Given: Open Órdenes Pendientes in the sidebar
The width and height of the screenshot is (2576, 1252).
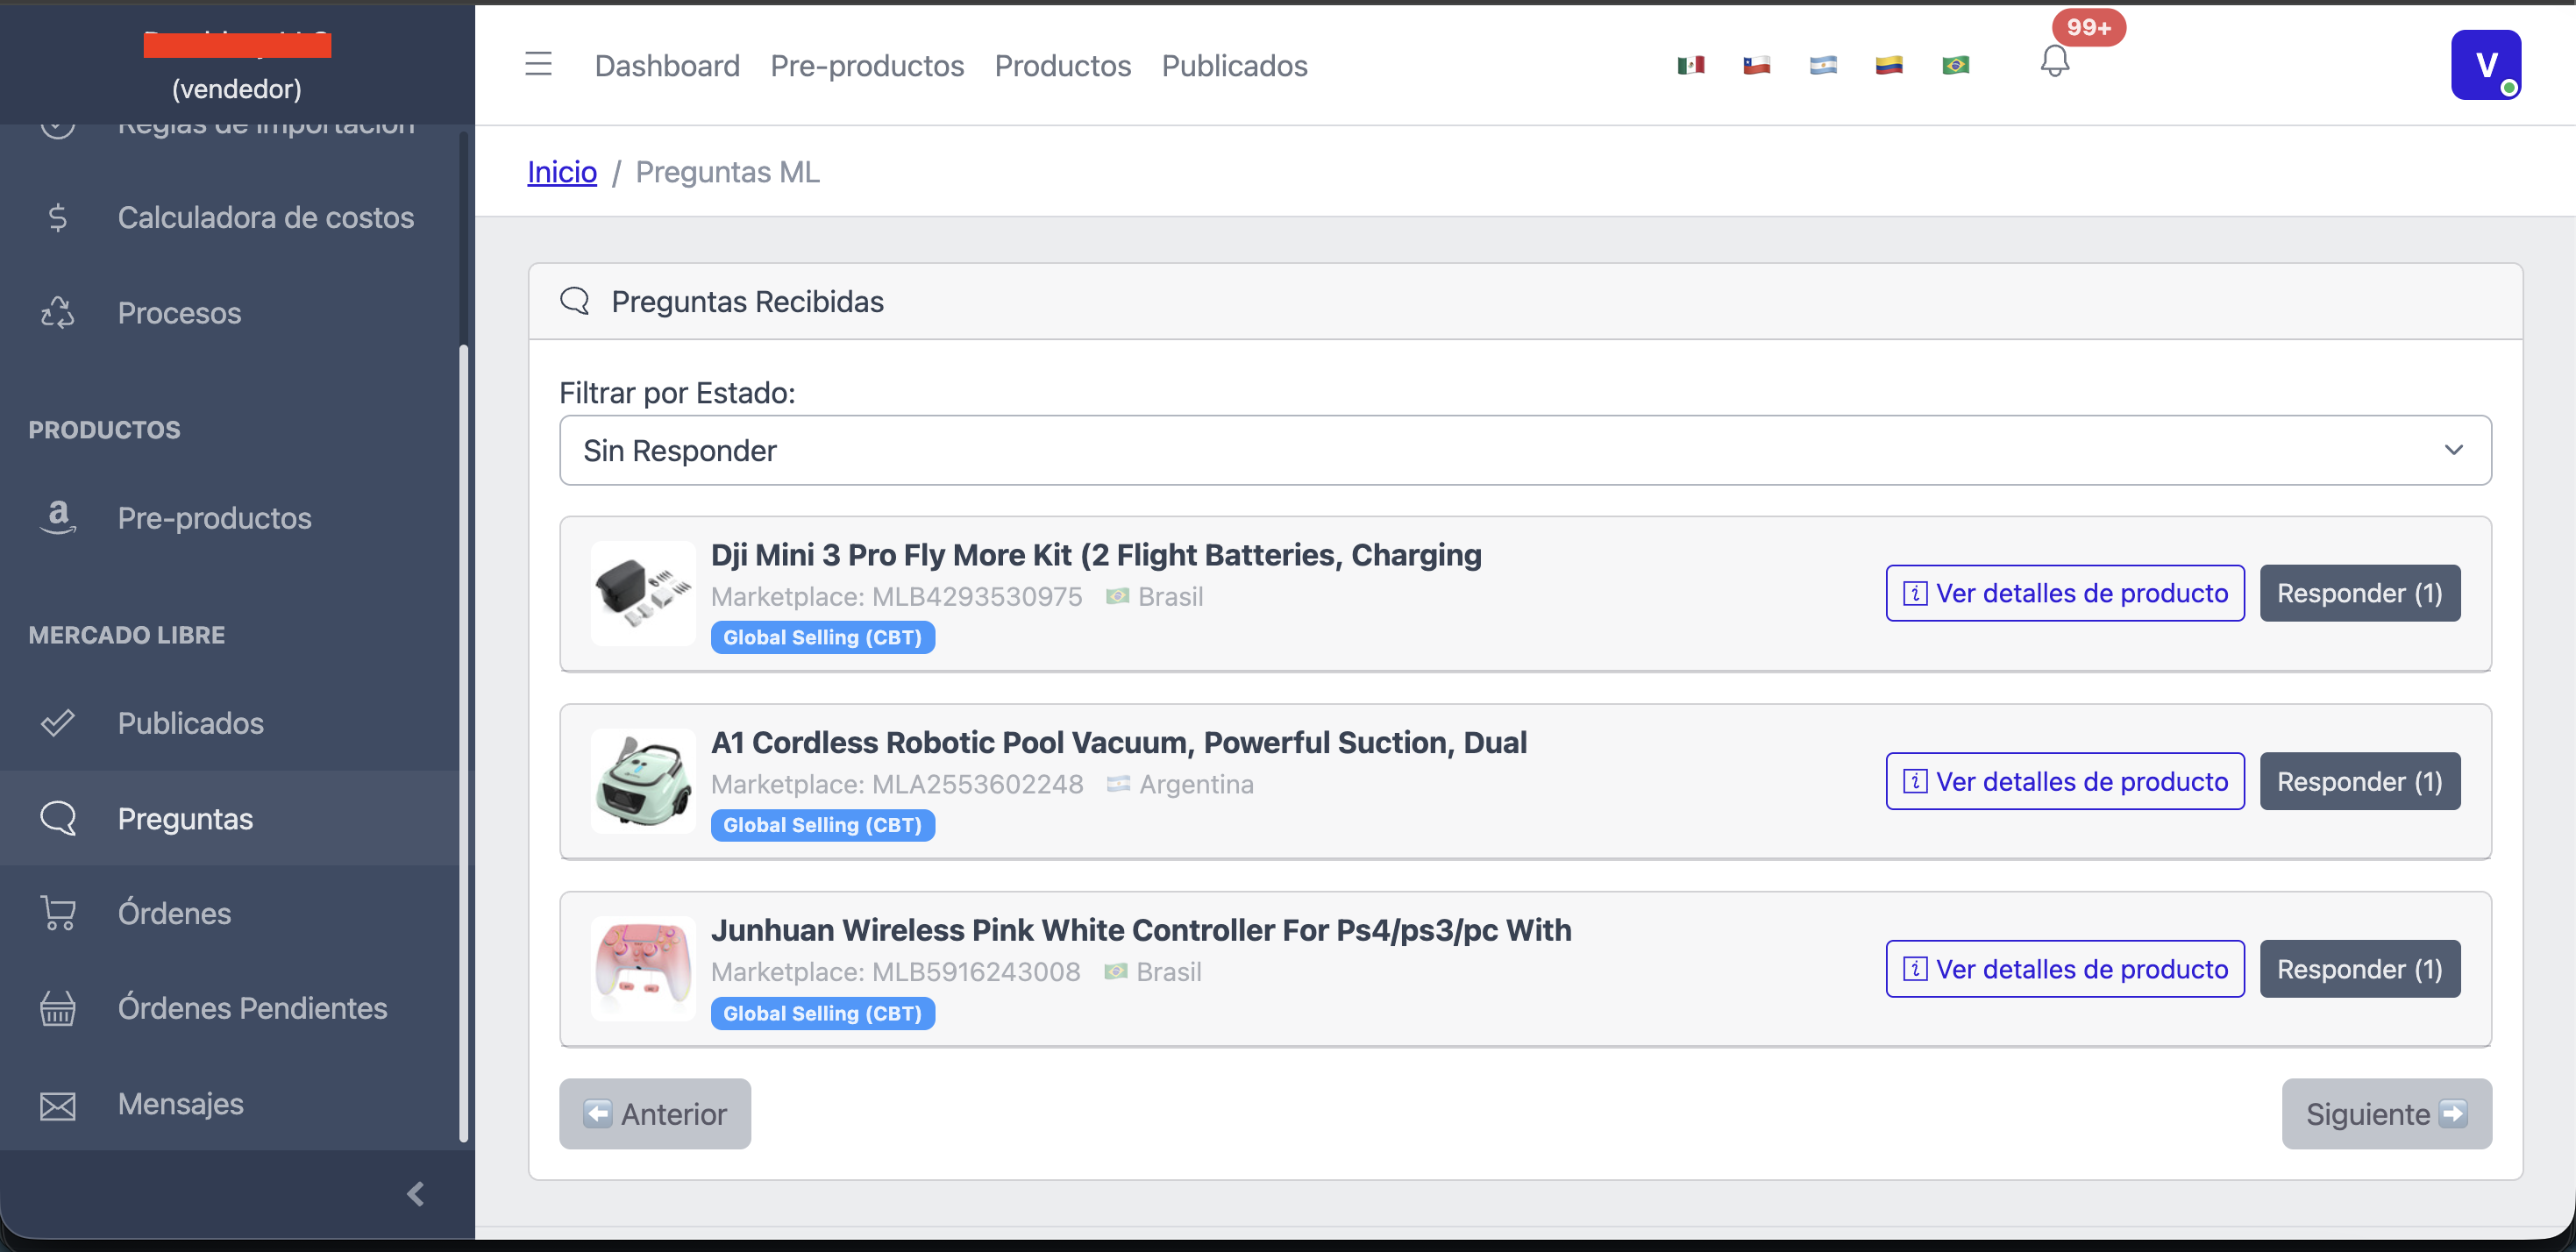Looking at the screenshot, I should 252,1008.
